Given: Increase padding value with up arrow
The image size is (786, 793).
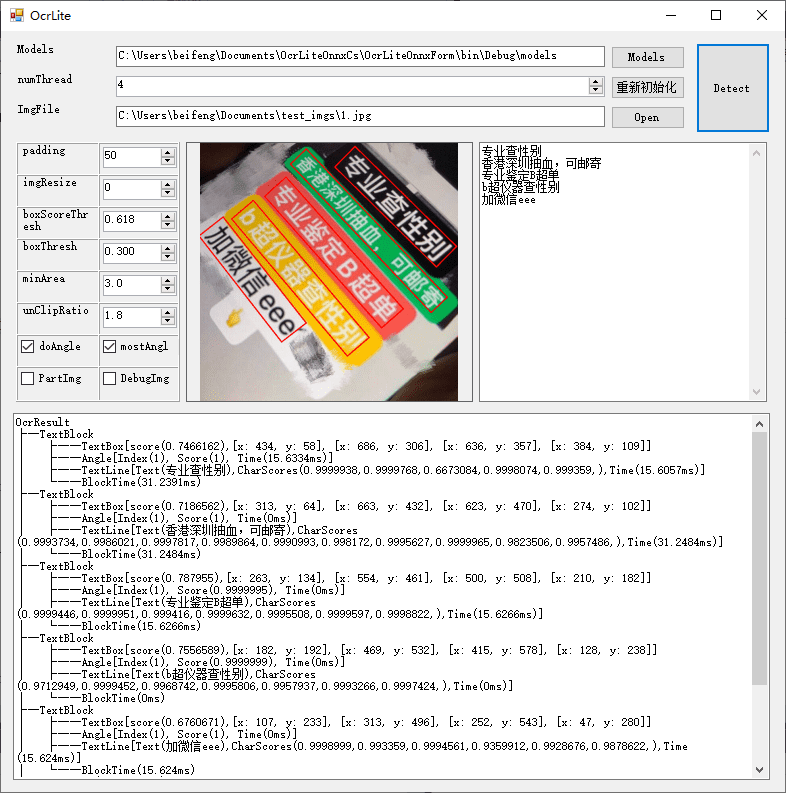Looking at the screenshot, I should pyautogui.click(x=168, y=153).
